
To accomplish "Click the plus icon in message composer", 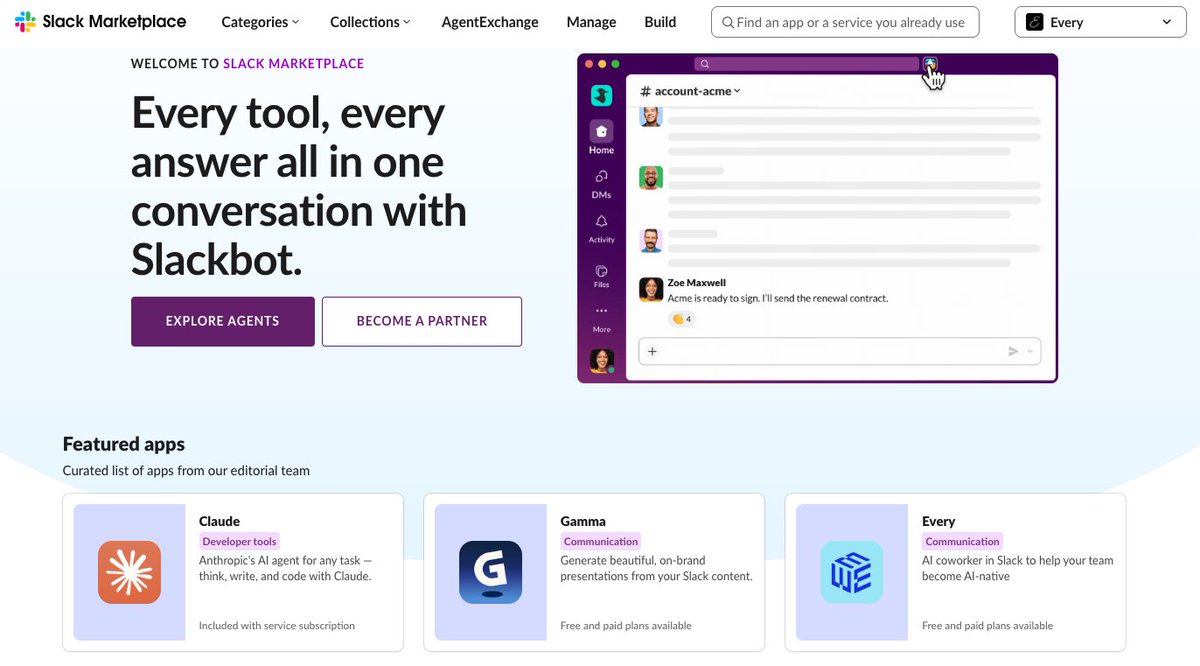I will pyautogui.click(x=652, y=351).
